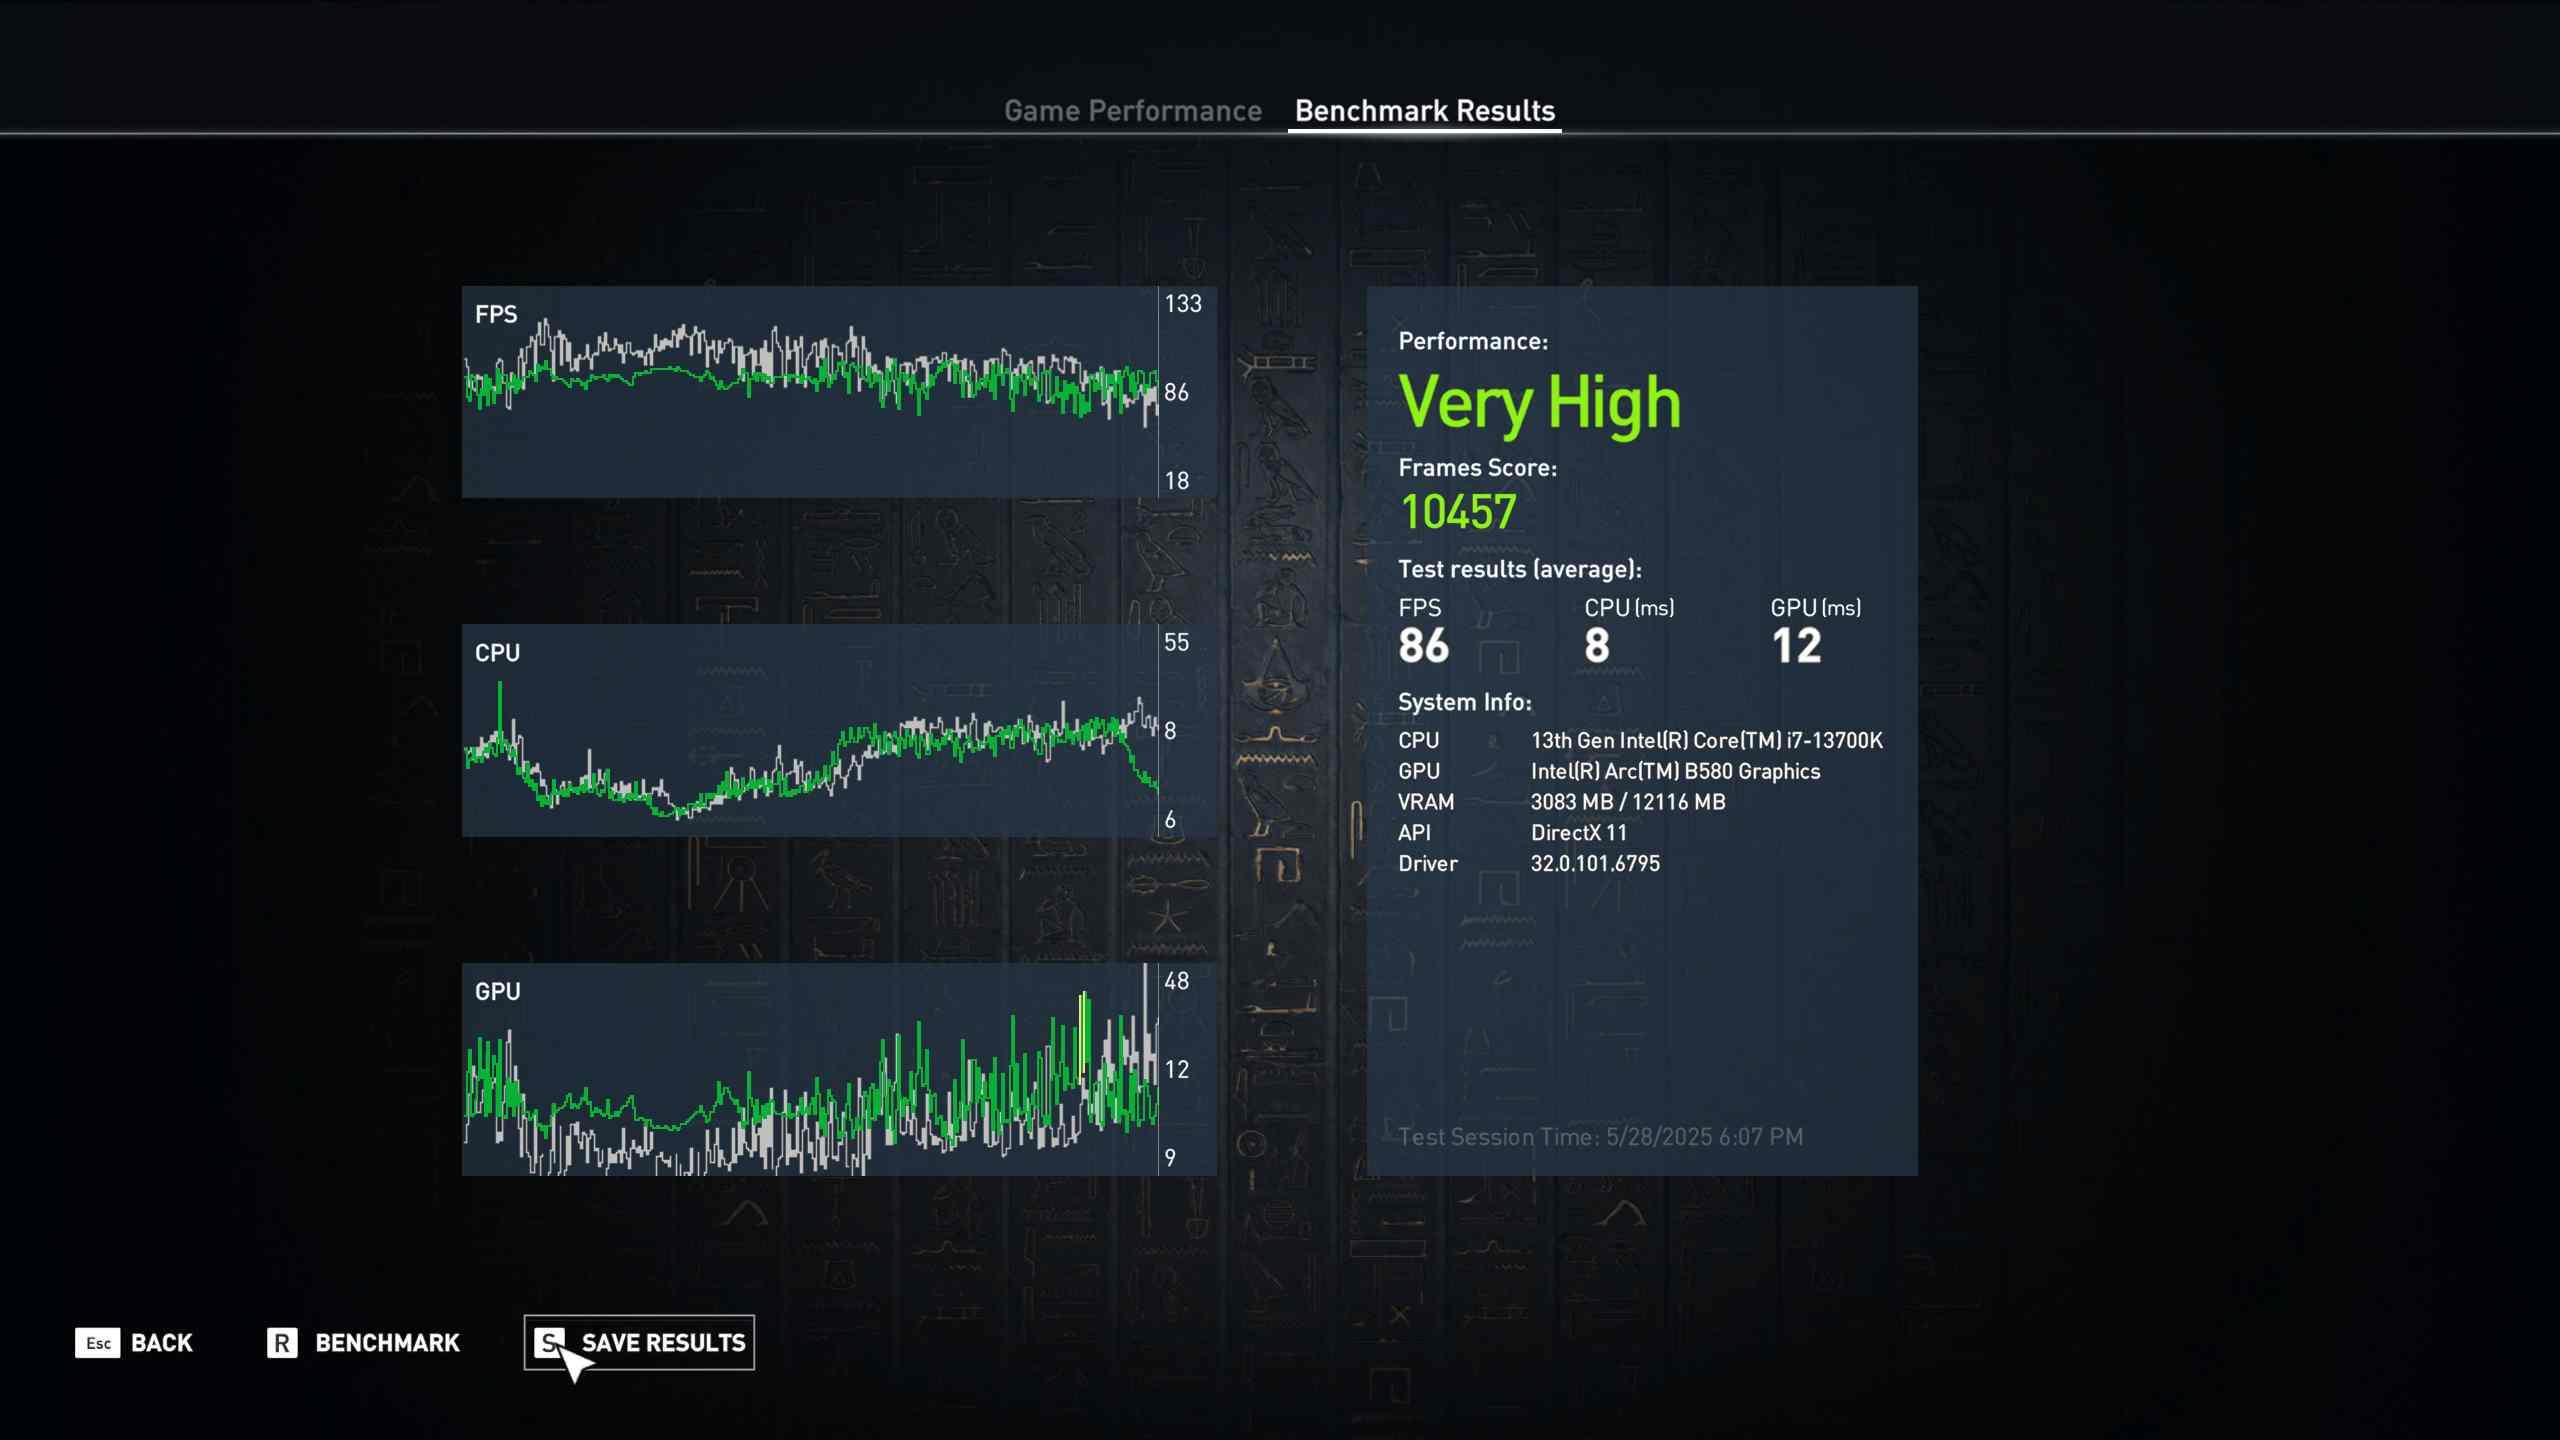Click the Frames Score value 10457
2560x1440 pixels.
pyautogui.click(x=1458, y=512)
